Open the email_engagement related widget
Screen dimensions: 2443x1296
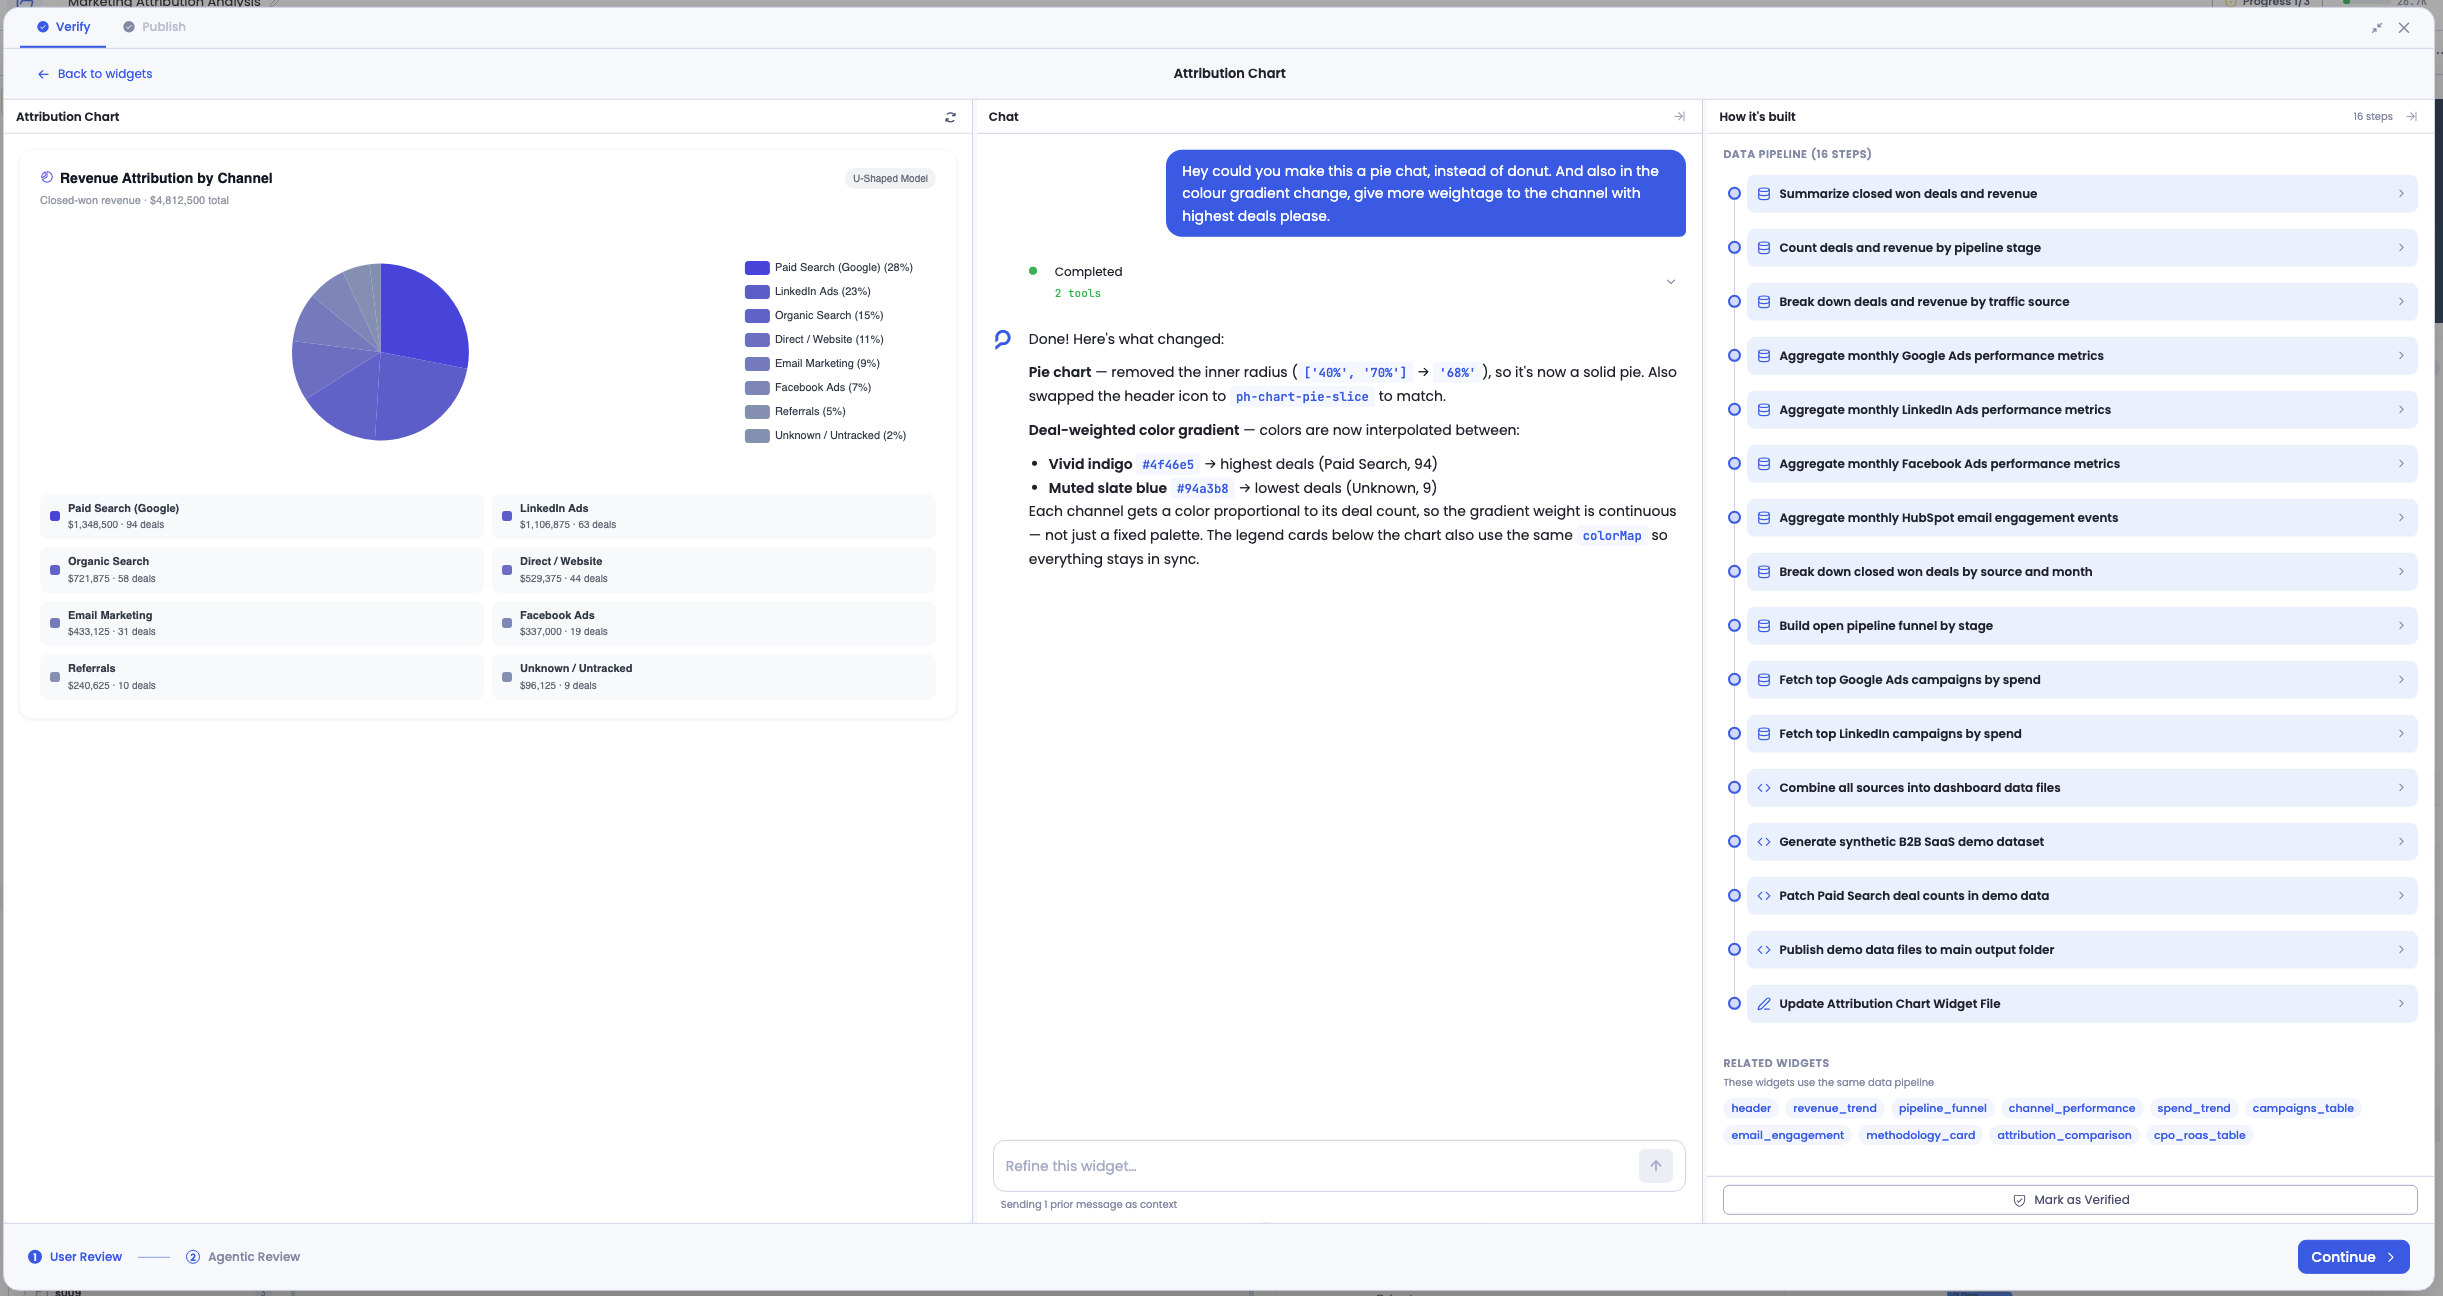(x=1787, y=1135)
